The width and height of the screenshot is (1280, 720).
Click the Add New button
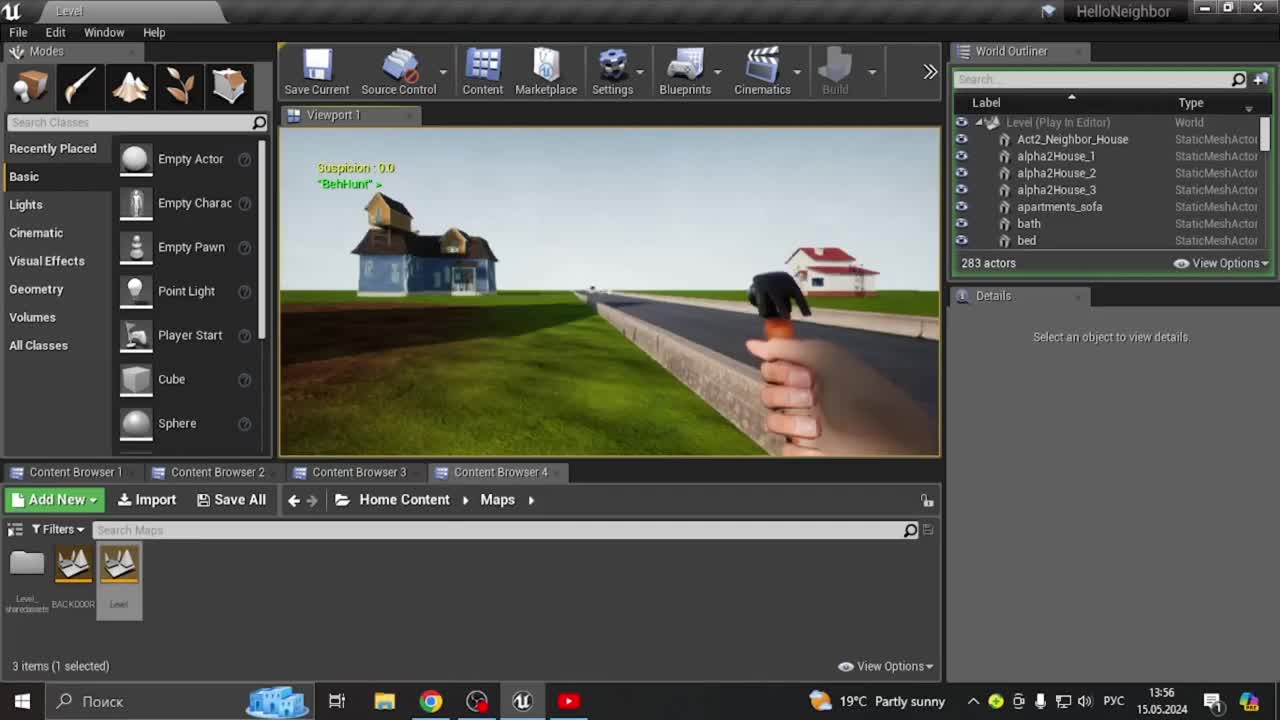[55, 500]
